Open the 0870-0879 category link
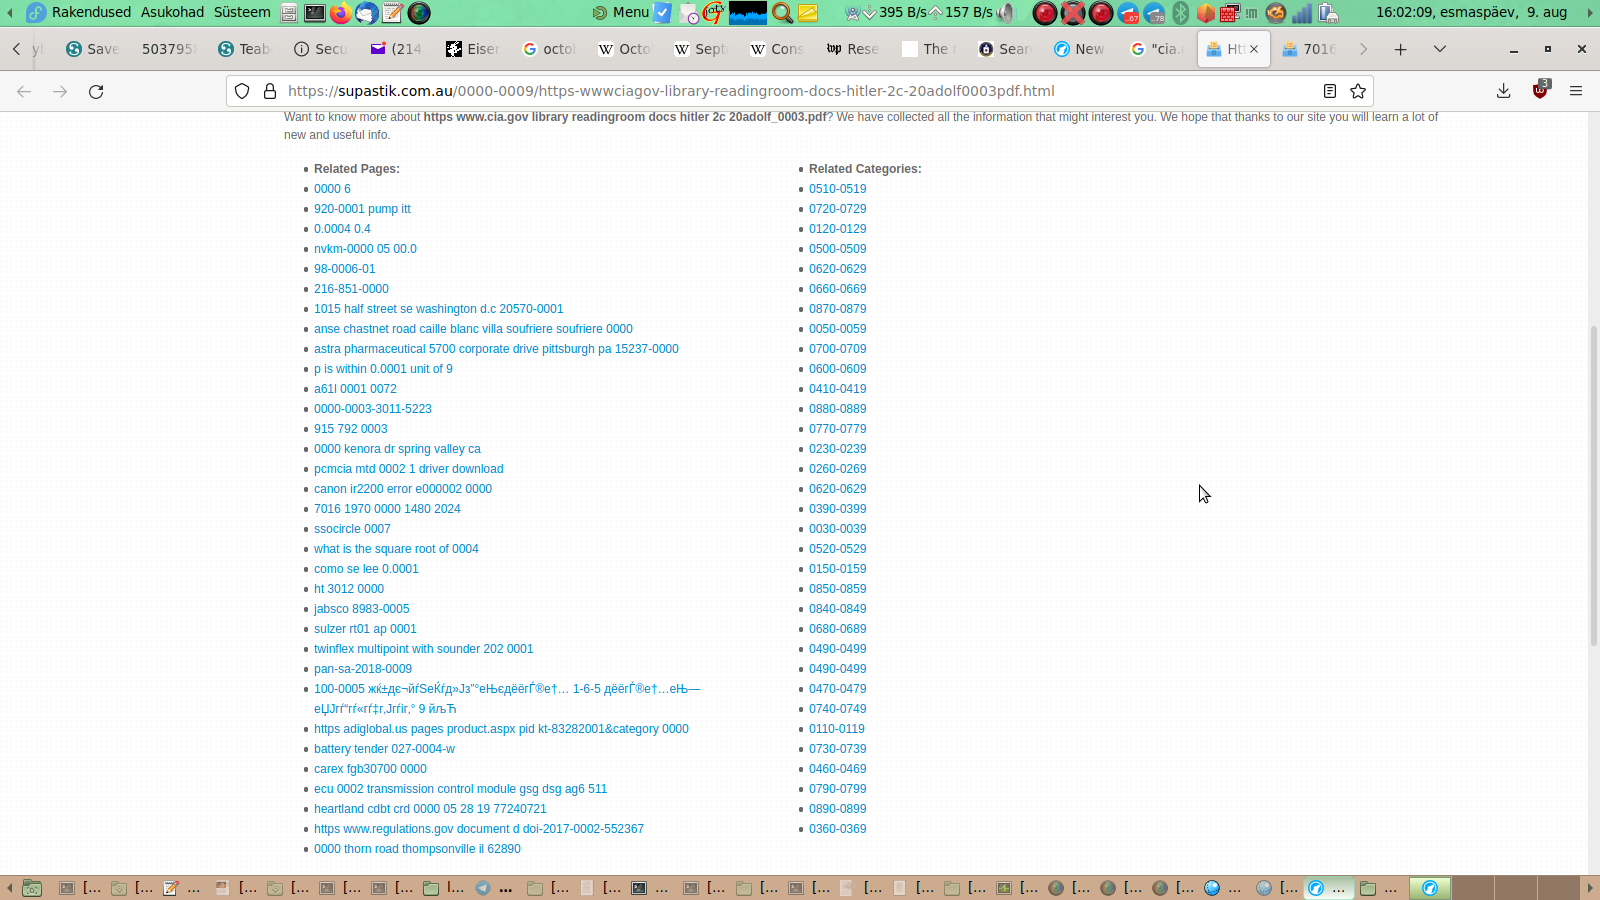This screenshot has width=1600, height=900. 838,309
